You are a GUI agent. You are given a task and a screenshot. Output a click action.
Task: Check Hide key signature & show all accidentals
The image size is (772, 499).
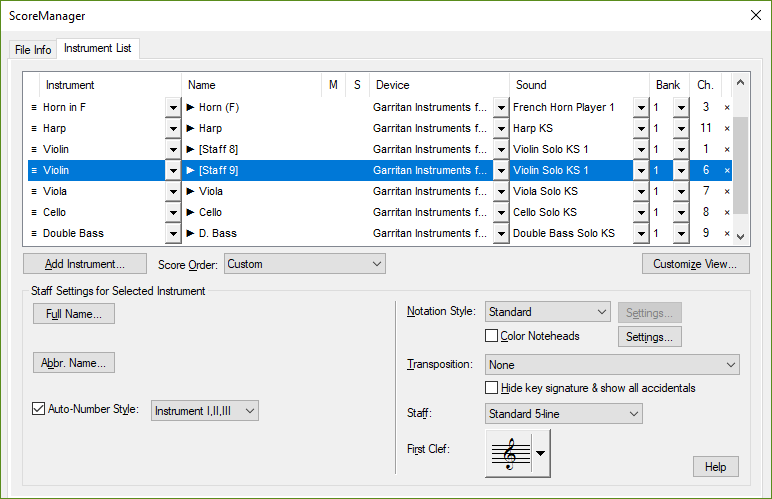tap(492, 388)
